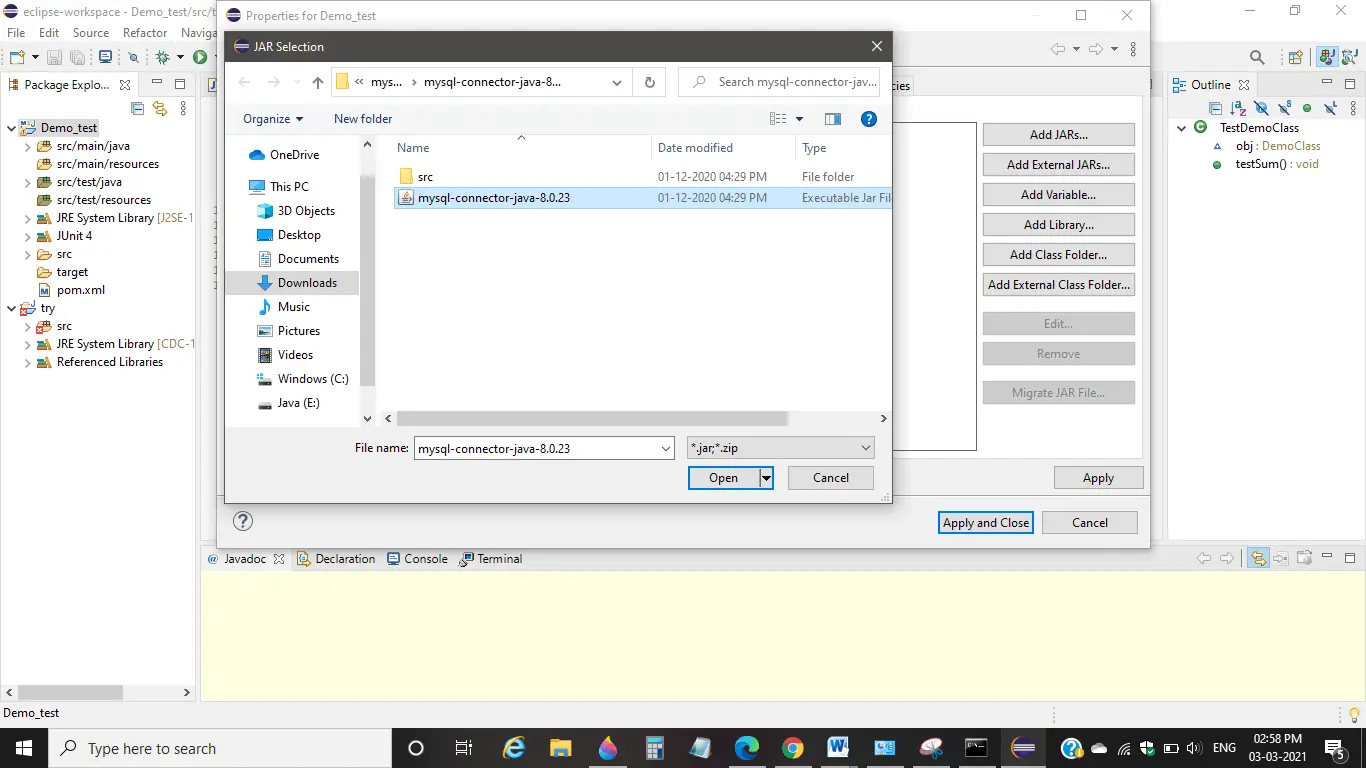1366x768 pixels.
Task: Click the Open button
Action: pyautogui.click(x=723, y=478)
